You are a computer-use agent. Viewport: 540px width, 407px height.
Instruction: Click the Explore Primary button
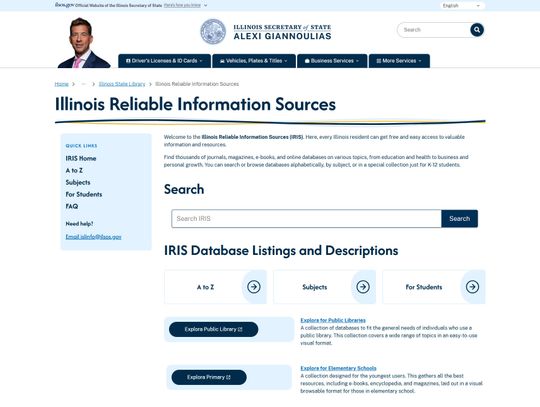pos(209,377)
